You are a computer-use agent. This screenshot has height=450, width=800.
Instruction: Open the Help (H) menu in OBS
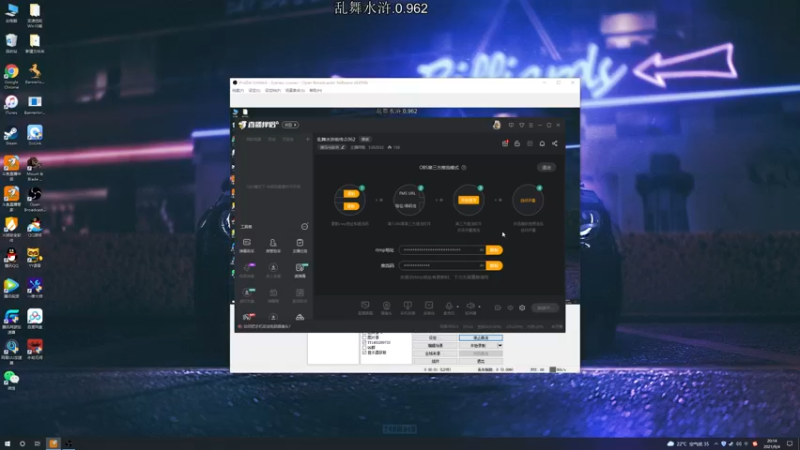[316, 90]
